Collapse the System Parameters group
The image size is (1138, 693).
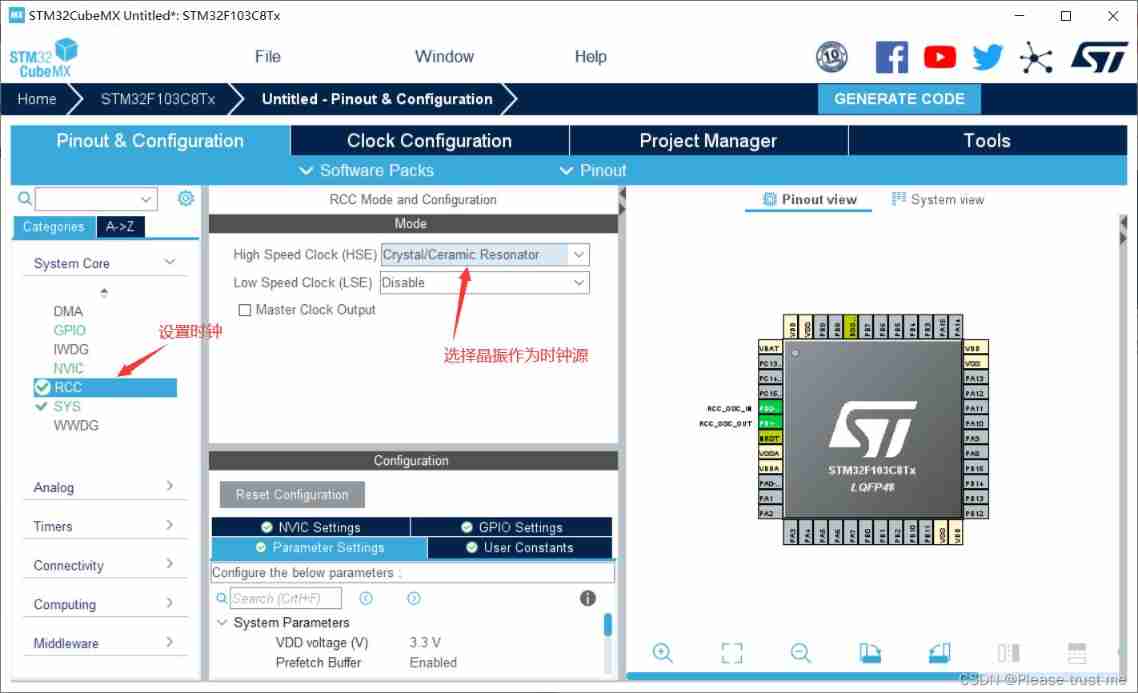tap(222, 623)
